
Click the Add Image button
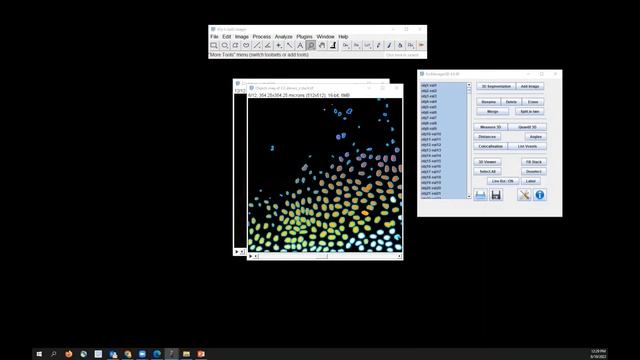click(x=530, y=86)
